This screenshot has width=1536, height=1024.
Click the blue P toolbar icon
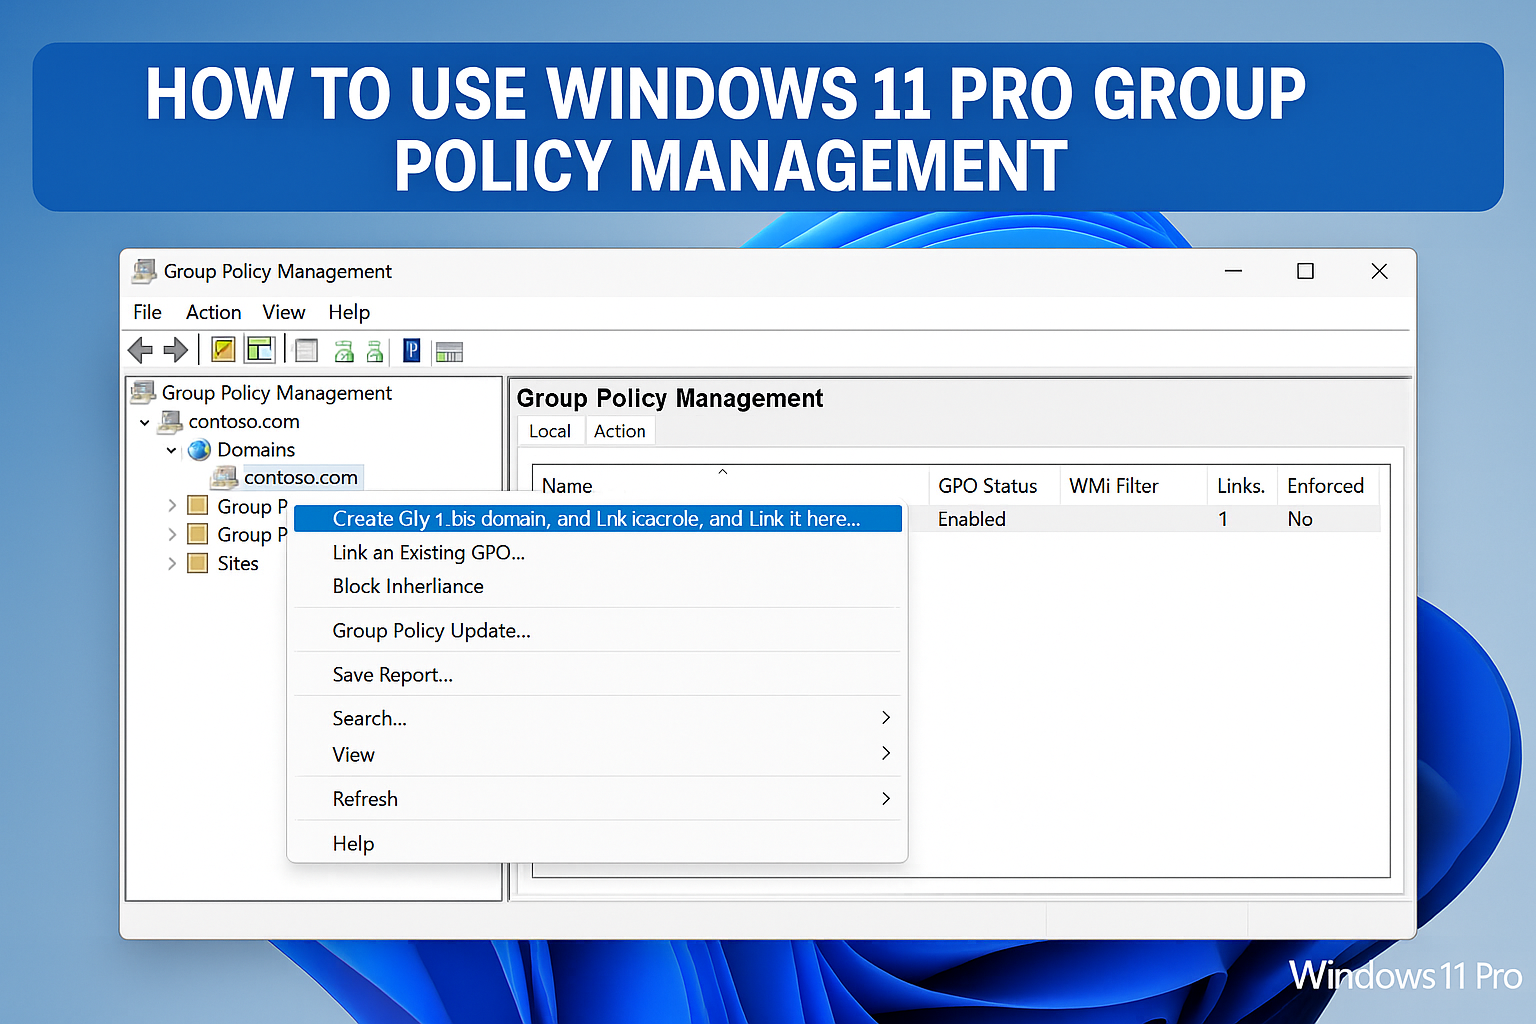411,351
